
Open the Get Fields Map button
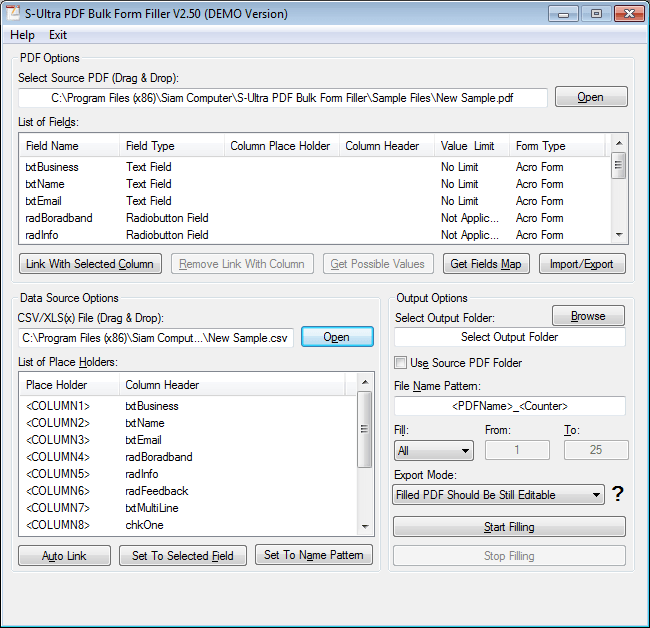(x=486, y=264)
